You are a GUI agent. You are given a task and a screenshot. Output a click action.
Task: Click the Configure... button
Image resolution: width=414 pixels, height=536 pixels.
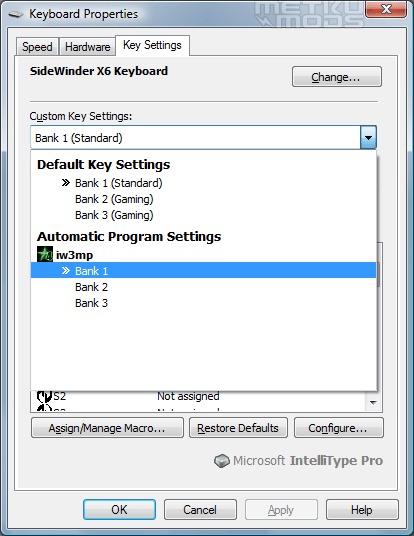[x=338, y=428]
